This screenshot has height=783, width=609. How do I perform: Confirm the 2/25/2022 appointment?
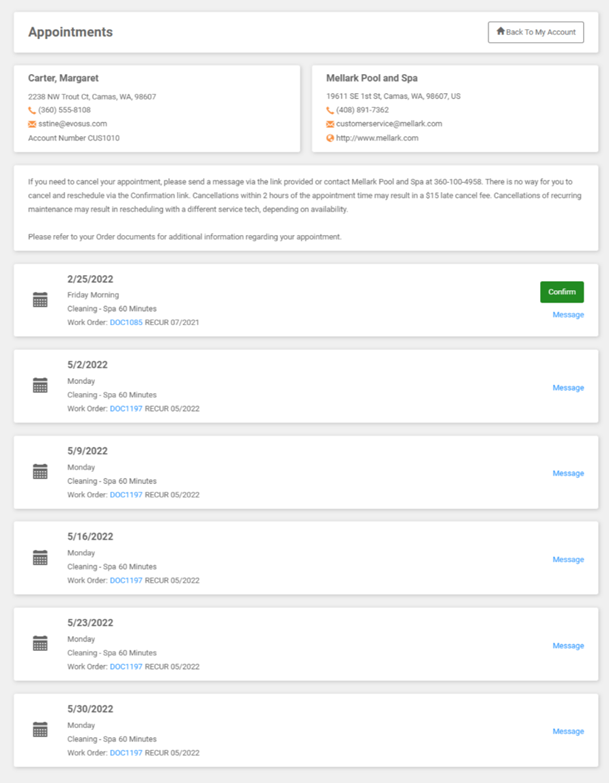click(x=562, y=292)
